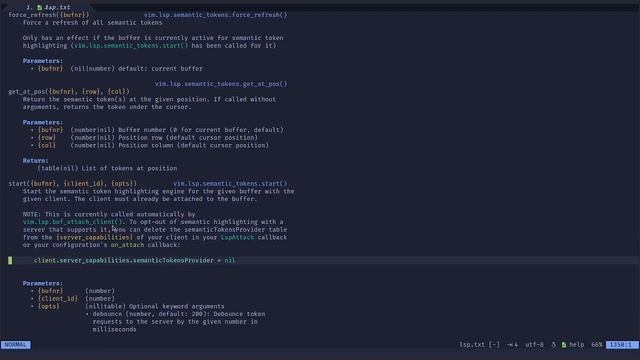
Task: Click the client.server_capabilities.semanticTokensProvider code line
Action: [134, 260]
